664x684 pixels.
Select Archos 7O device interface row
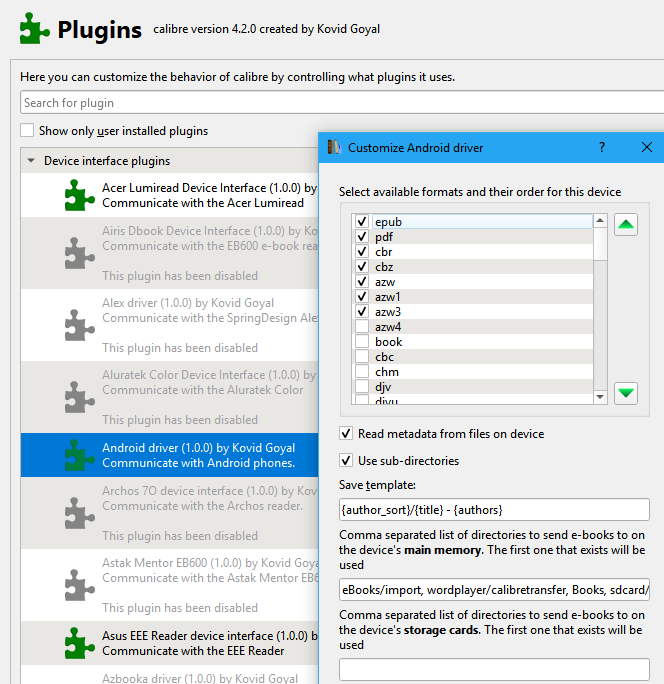click(169, 513)
